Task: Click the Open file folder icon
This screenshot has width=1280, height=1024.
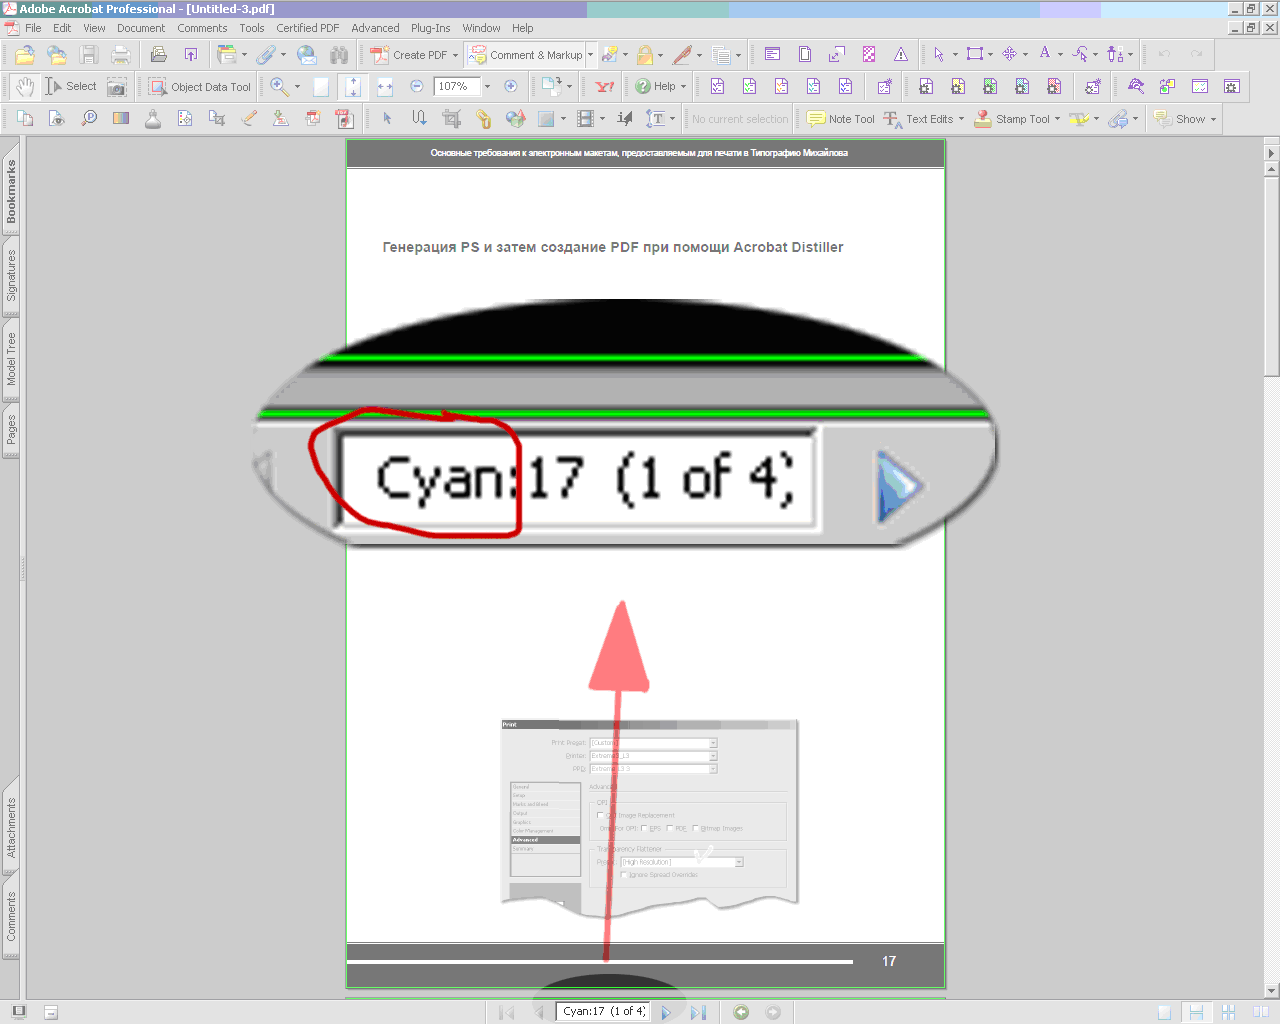Action: [25, 55]
